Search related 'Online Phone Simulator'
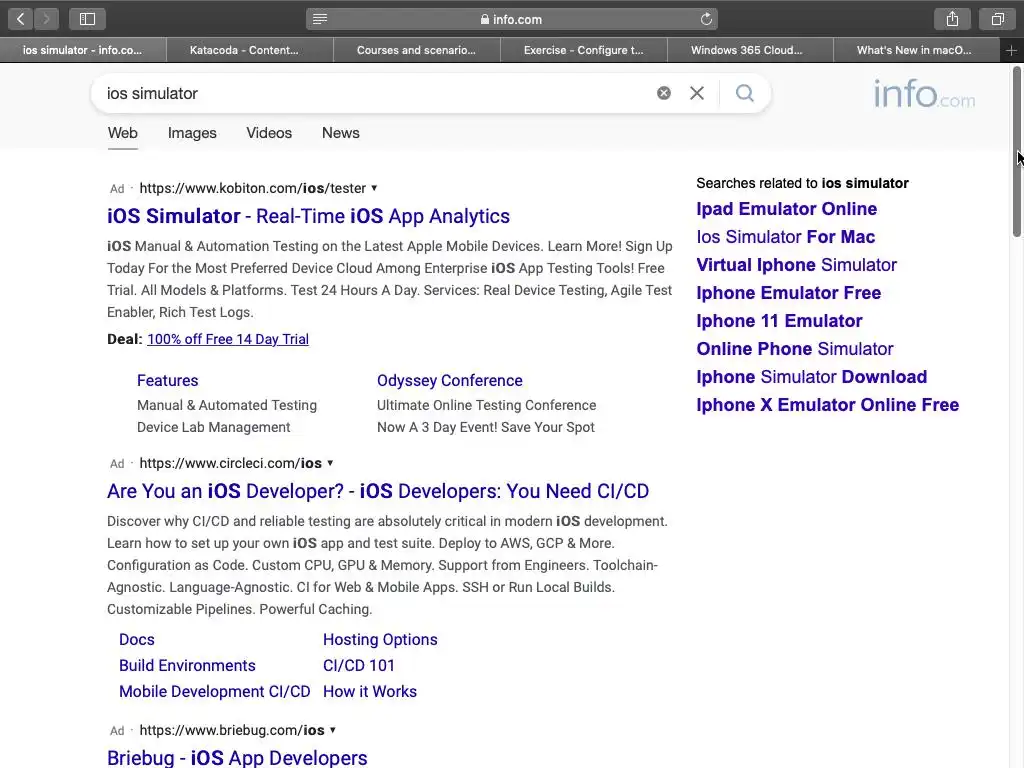 [795, 349]
